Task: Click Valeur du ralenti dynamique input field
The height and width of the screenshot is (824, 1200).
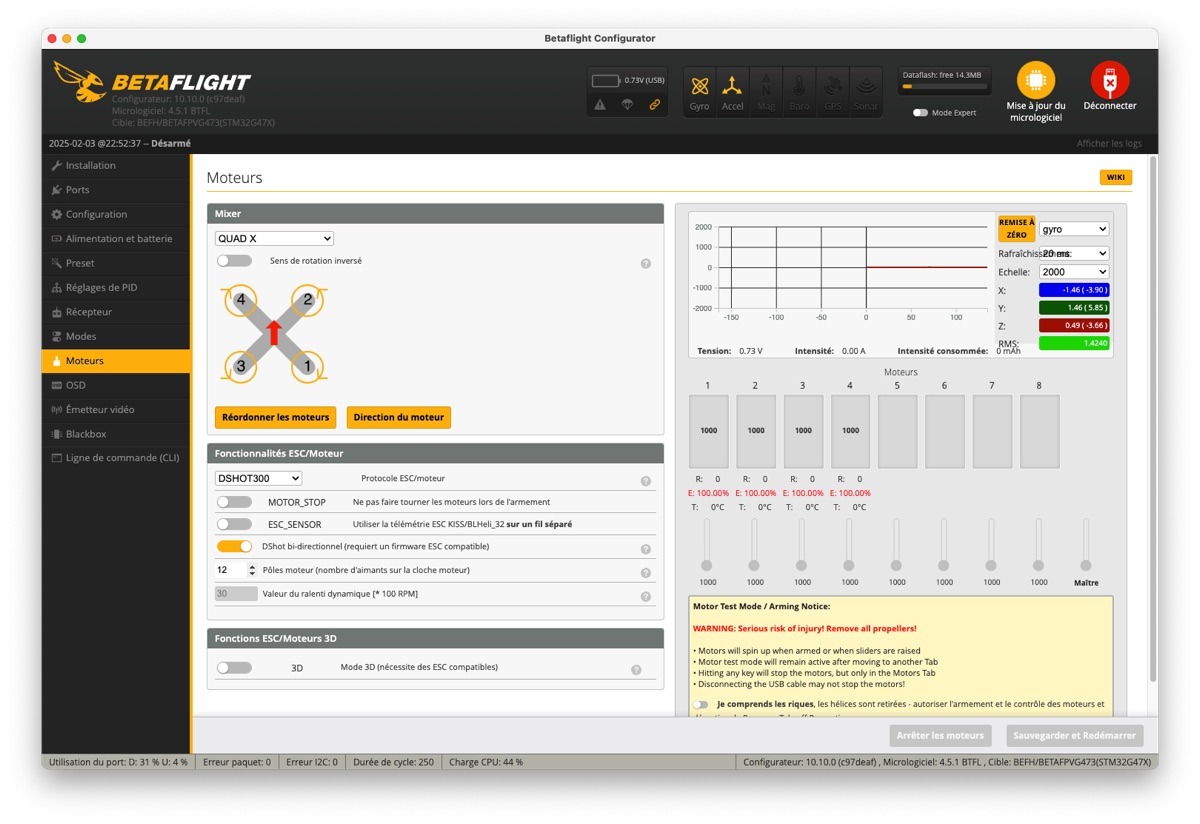Action: (x=236, y=594)
